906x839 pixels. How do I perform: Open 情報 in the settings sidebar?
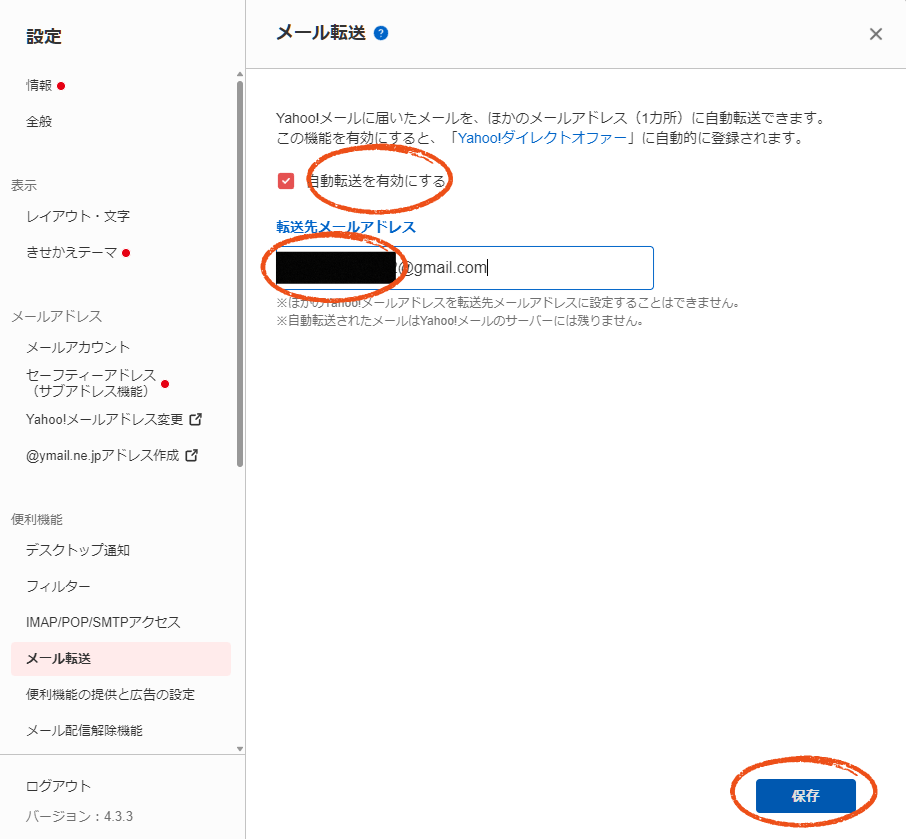click(39, 86)
